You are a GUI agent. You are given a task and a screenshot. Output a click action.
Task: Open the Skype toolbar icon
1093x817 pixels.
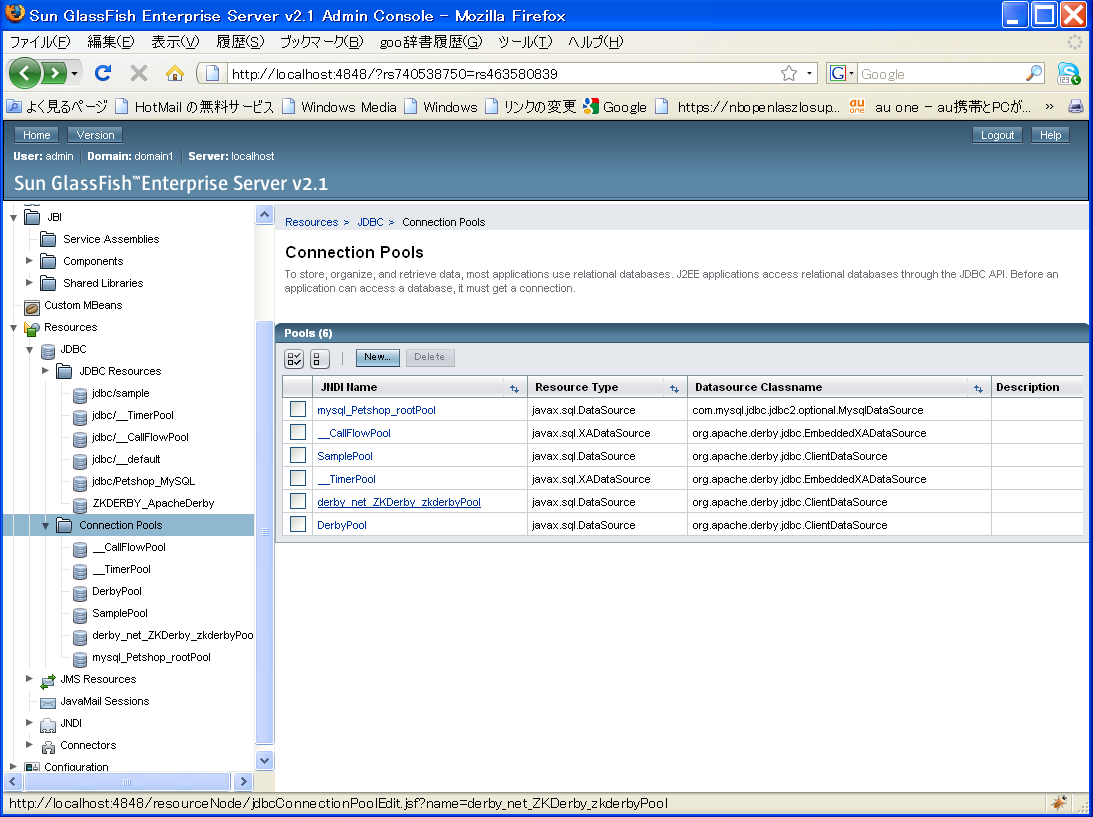[x=1068, y=73]
